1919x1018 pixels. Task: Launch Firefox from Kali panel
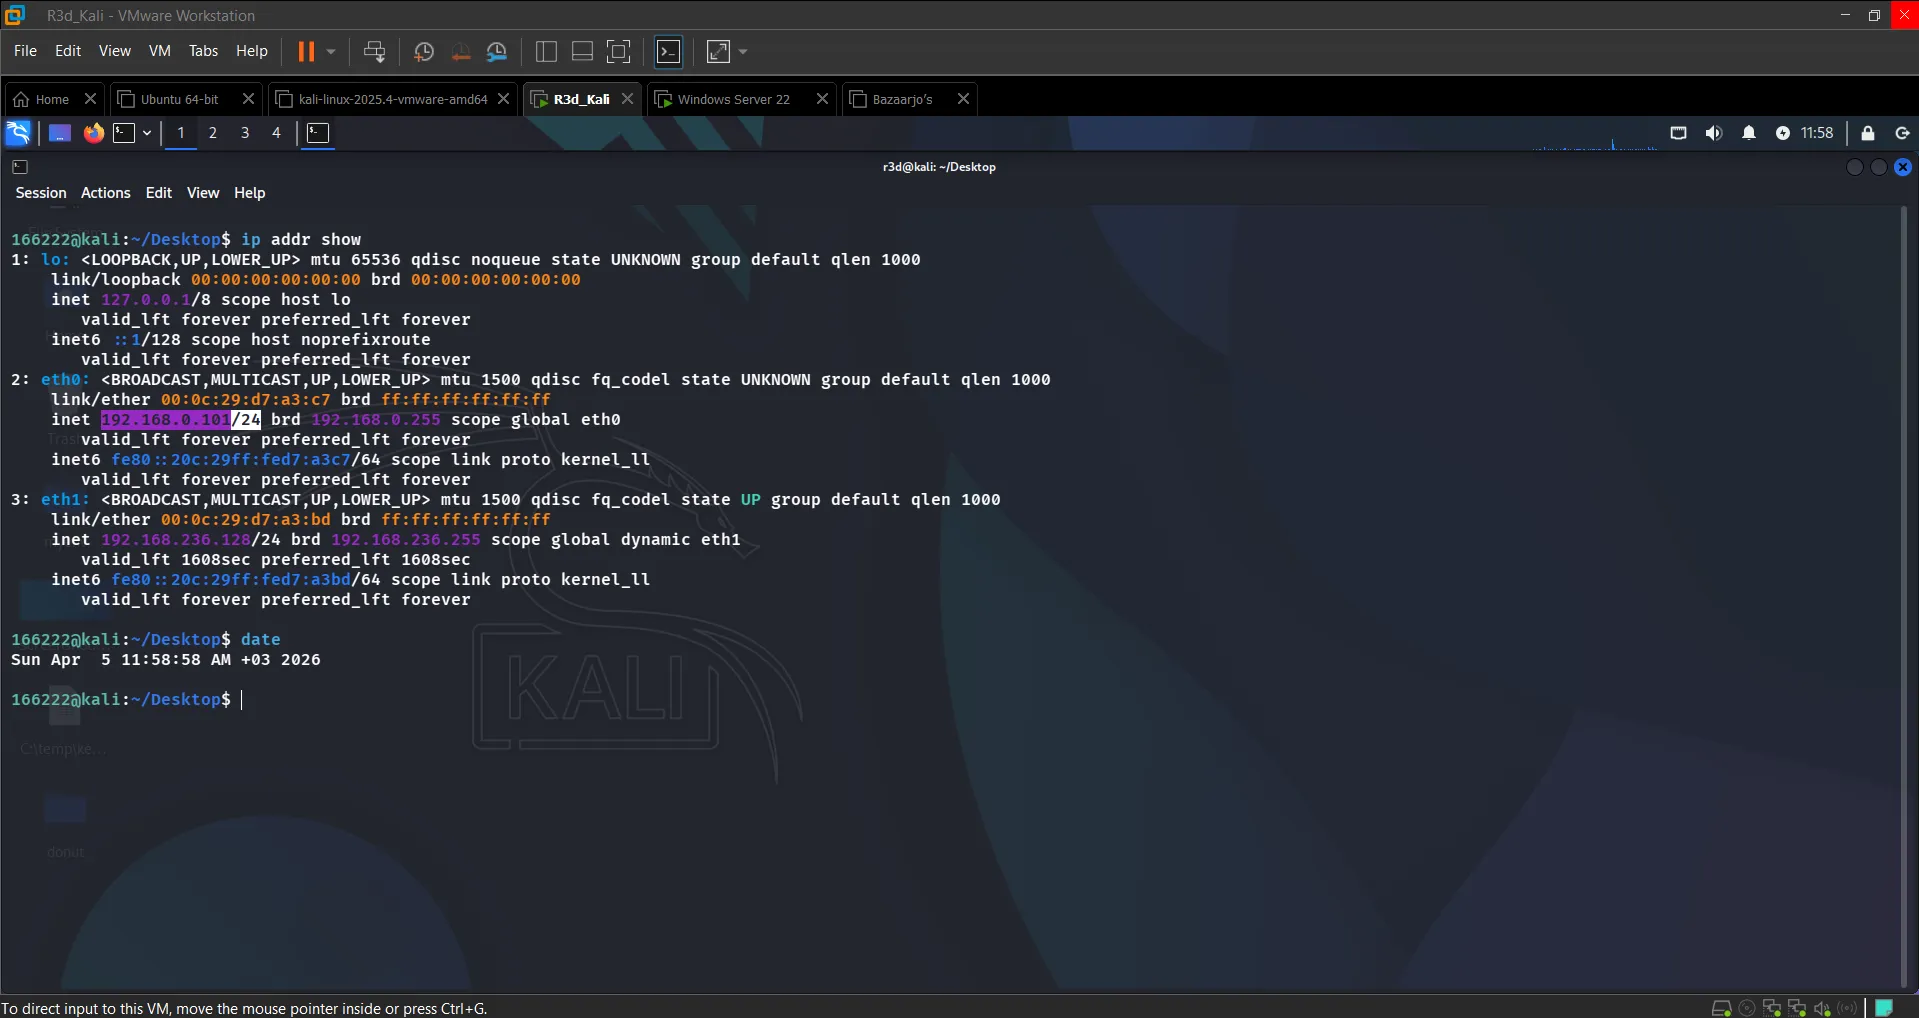coord(93,133)
